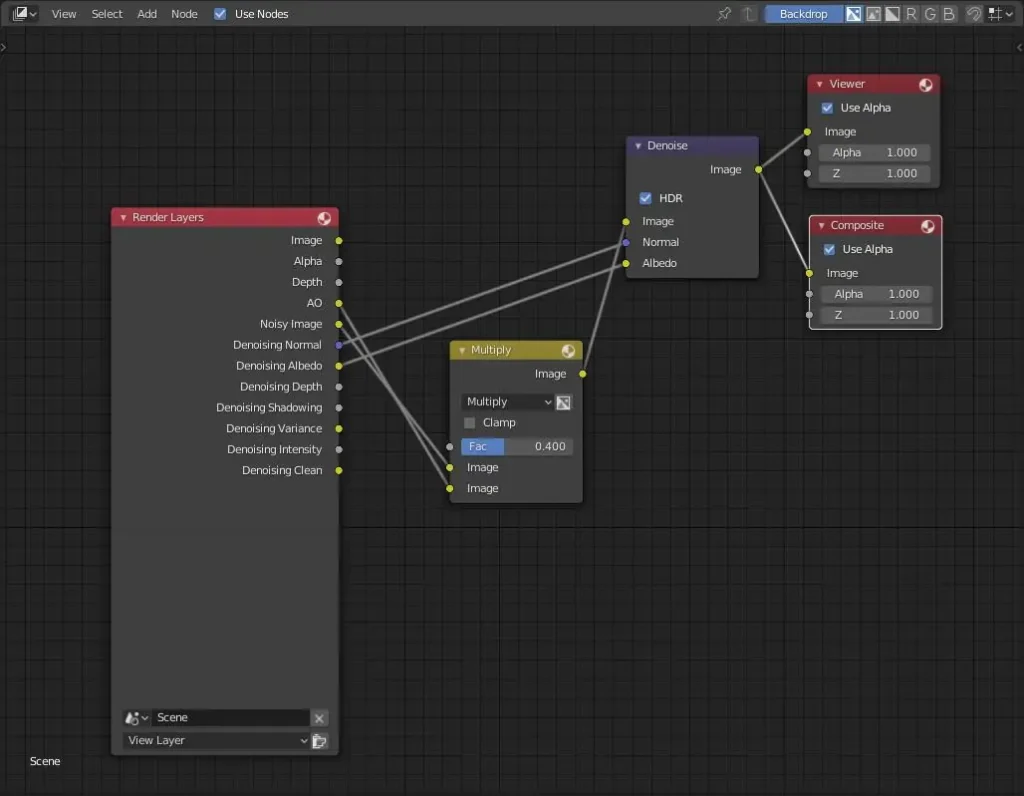Click Render Layers AO output socket
This screenshot has width=1024, height=796.
[339, 304]
